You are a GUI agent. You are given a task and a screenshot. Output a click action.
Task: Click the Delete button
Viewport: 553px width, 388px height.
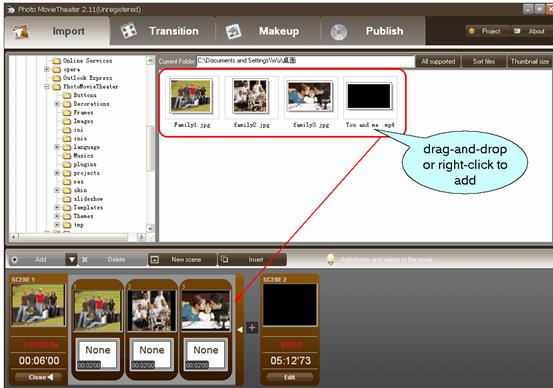[x=112, y=260]
